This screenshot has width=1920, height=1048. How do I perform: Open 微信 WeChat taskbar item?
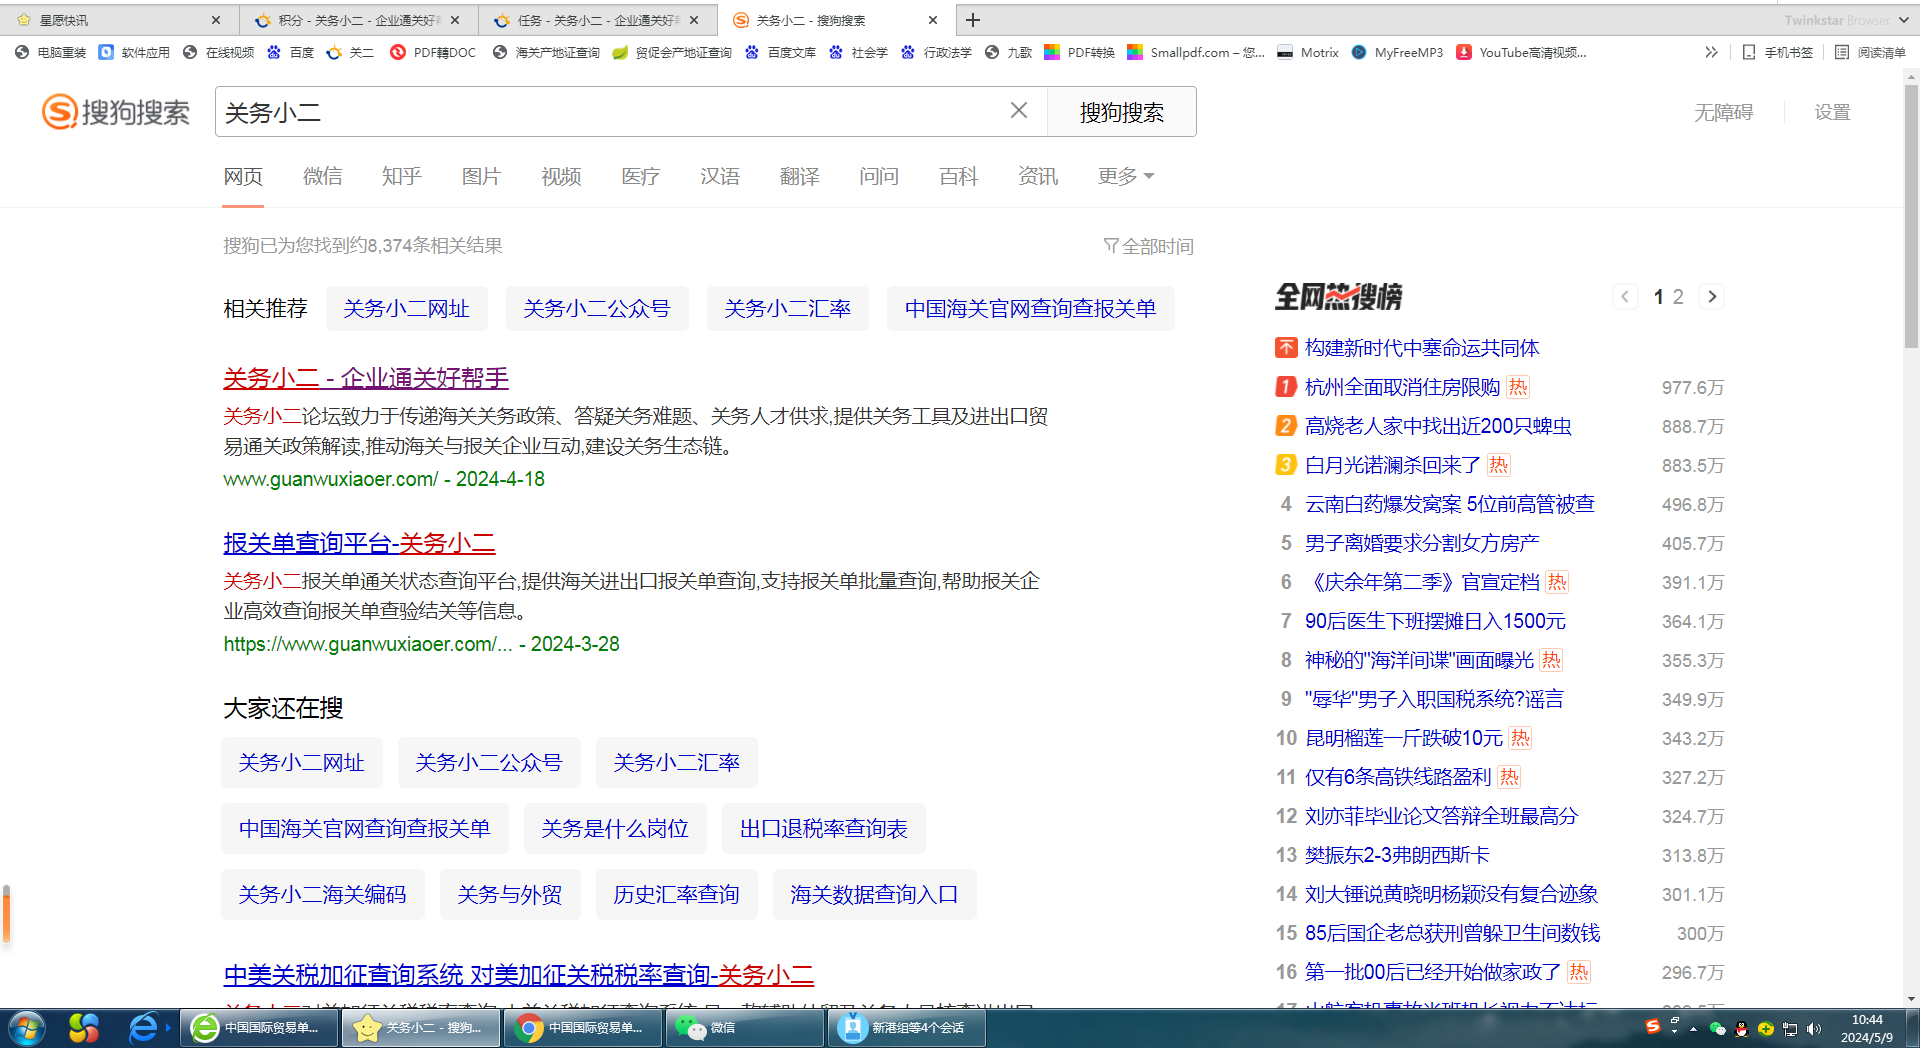[745, 1028]
